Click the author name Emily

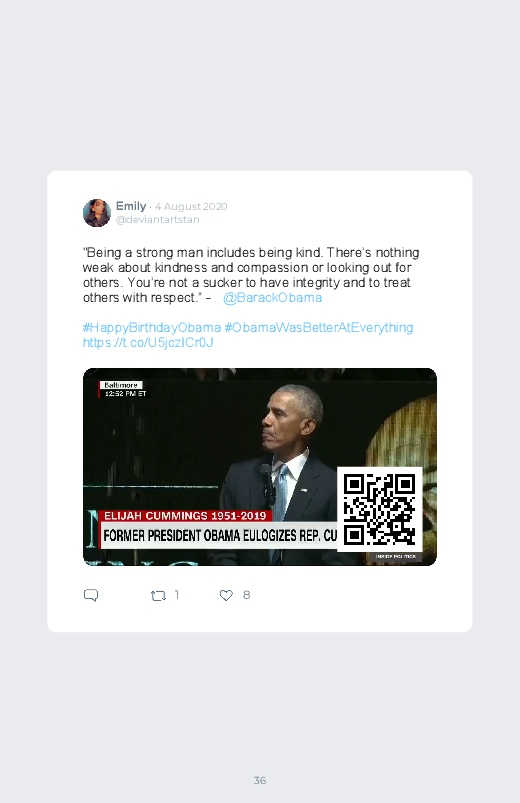pyautogui.click(x=131, y=206)
